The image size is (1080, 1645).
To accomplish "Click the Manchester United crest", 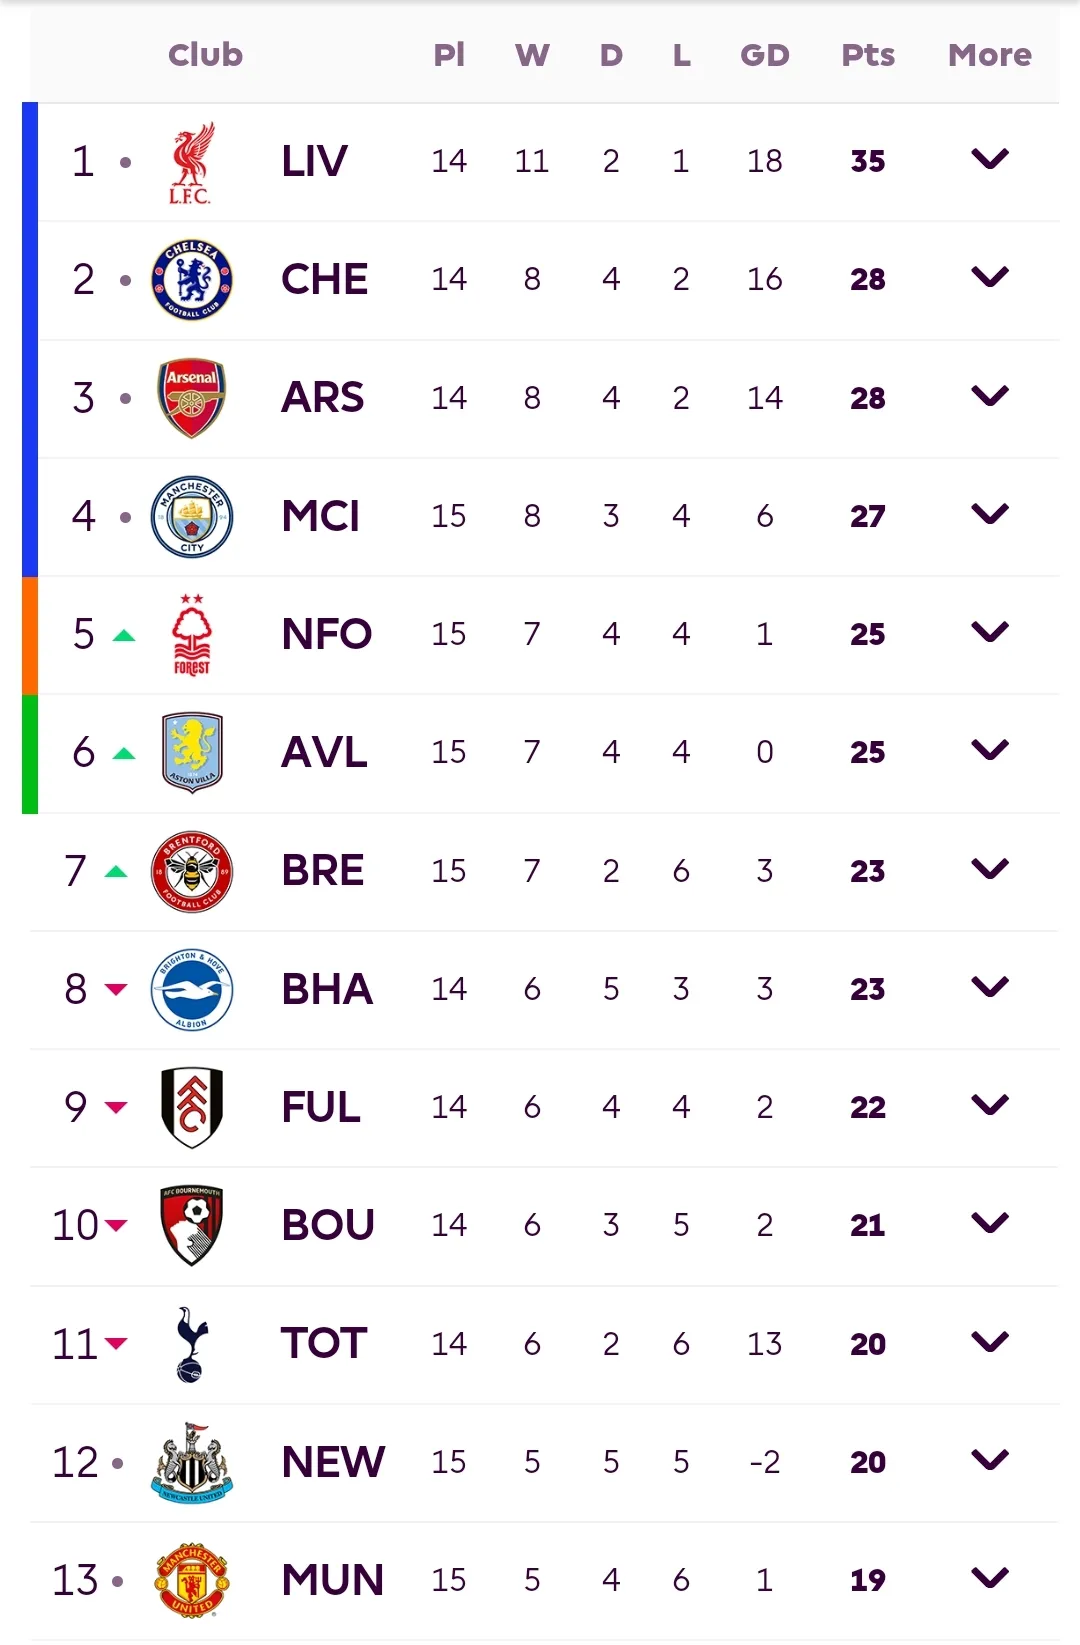I will click(x=191, y=1580).
